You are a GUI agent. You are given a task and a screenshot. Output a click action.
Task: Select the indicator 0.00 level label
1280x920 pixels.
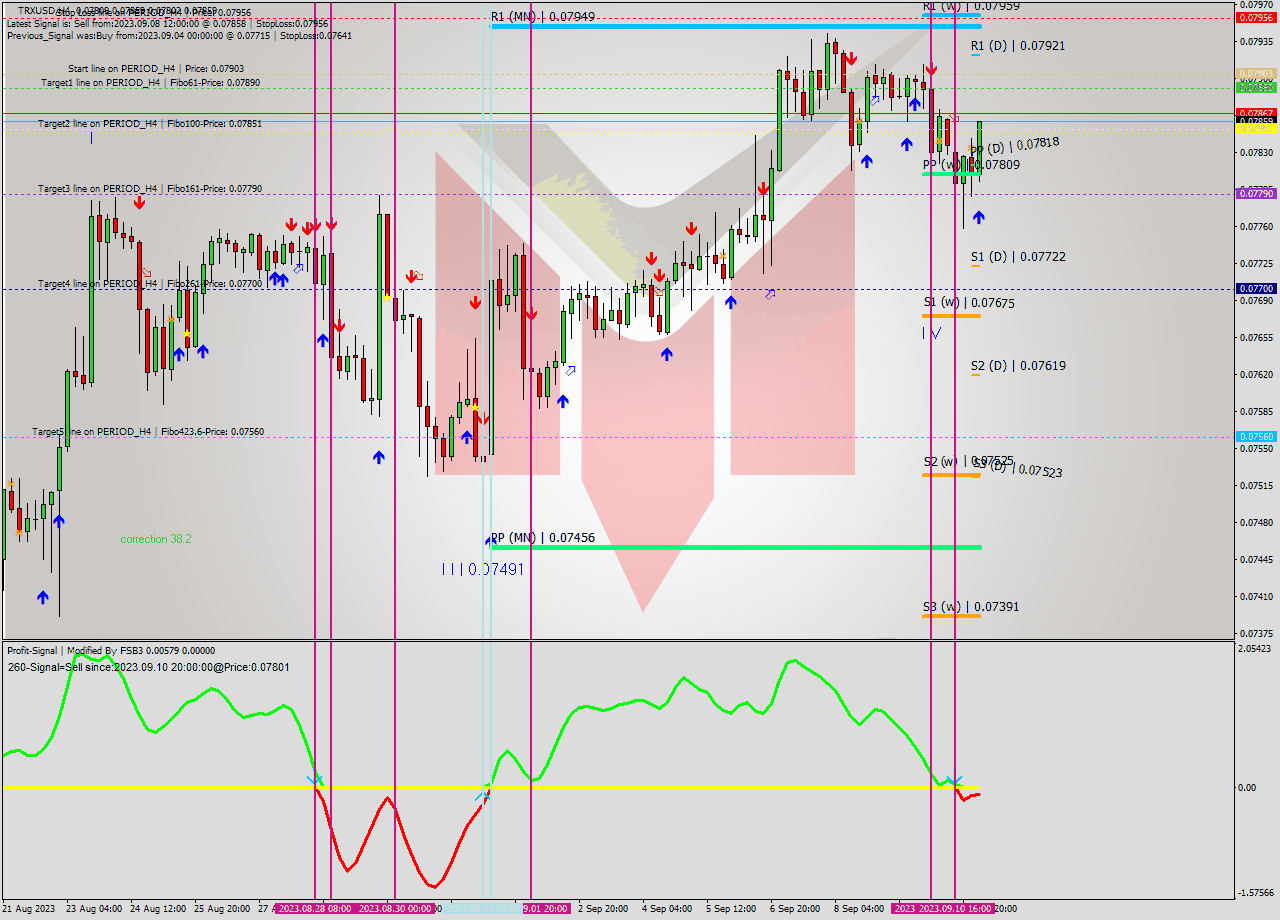(x=1247, y=788)
